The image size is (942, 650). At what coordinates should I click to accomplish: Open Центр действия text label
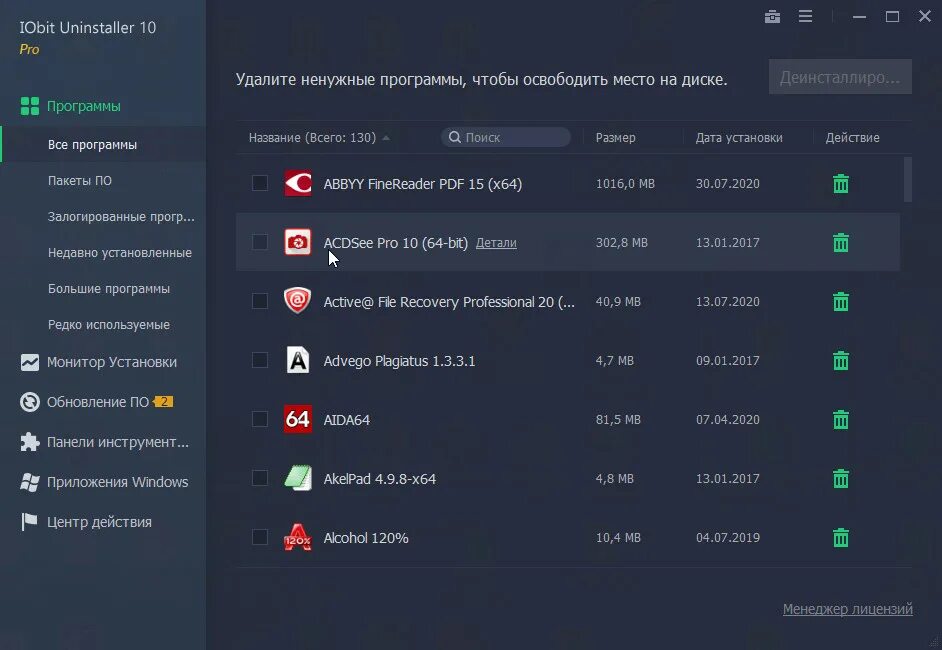pyautogui.click(x=99, y=522)
